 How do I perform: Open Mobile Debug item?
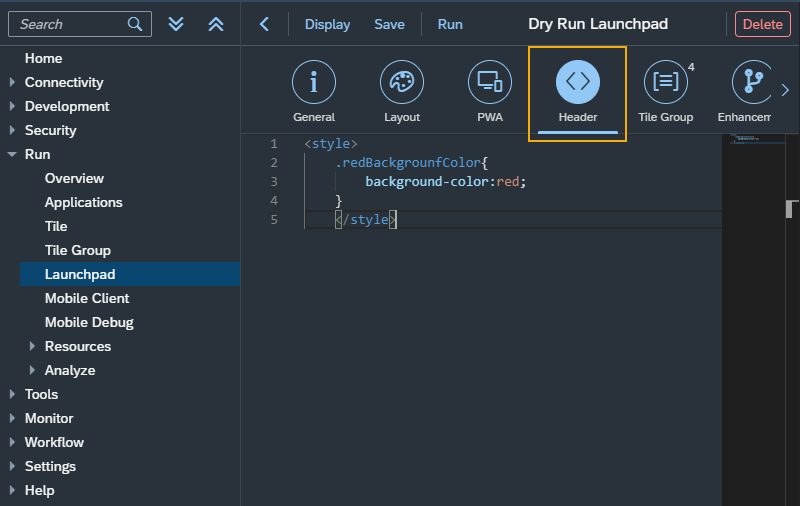(89, 322)
